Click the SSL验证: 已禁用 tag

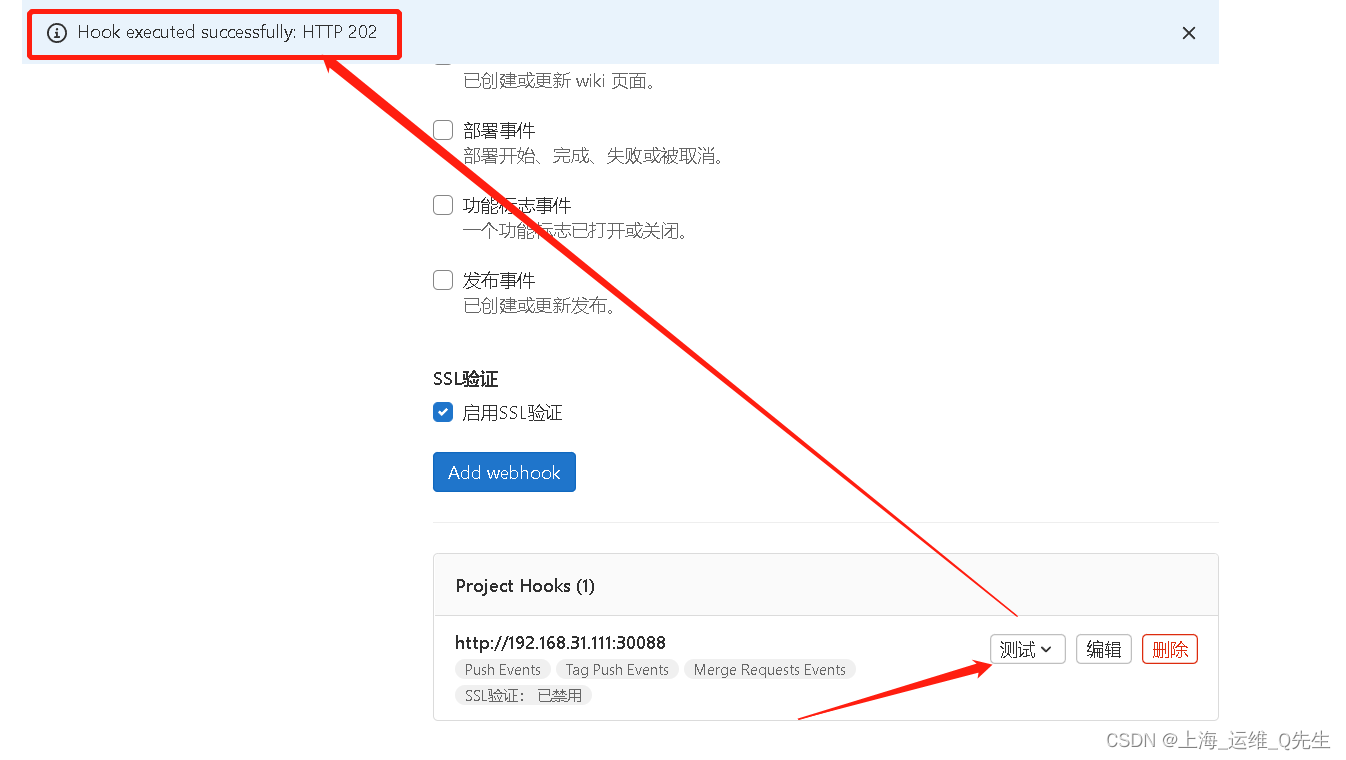pyautogui.click(x=524, y=695)
